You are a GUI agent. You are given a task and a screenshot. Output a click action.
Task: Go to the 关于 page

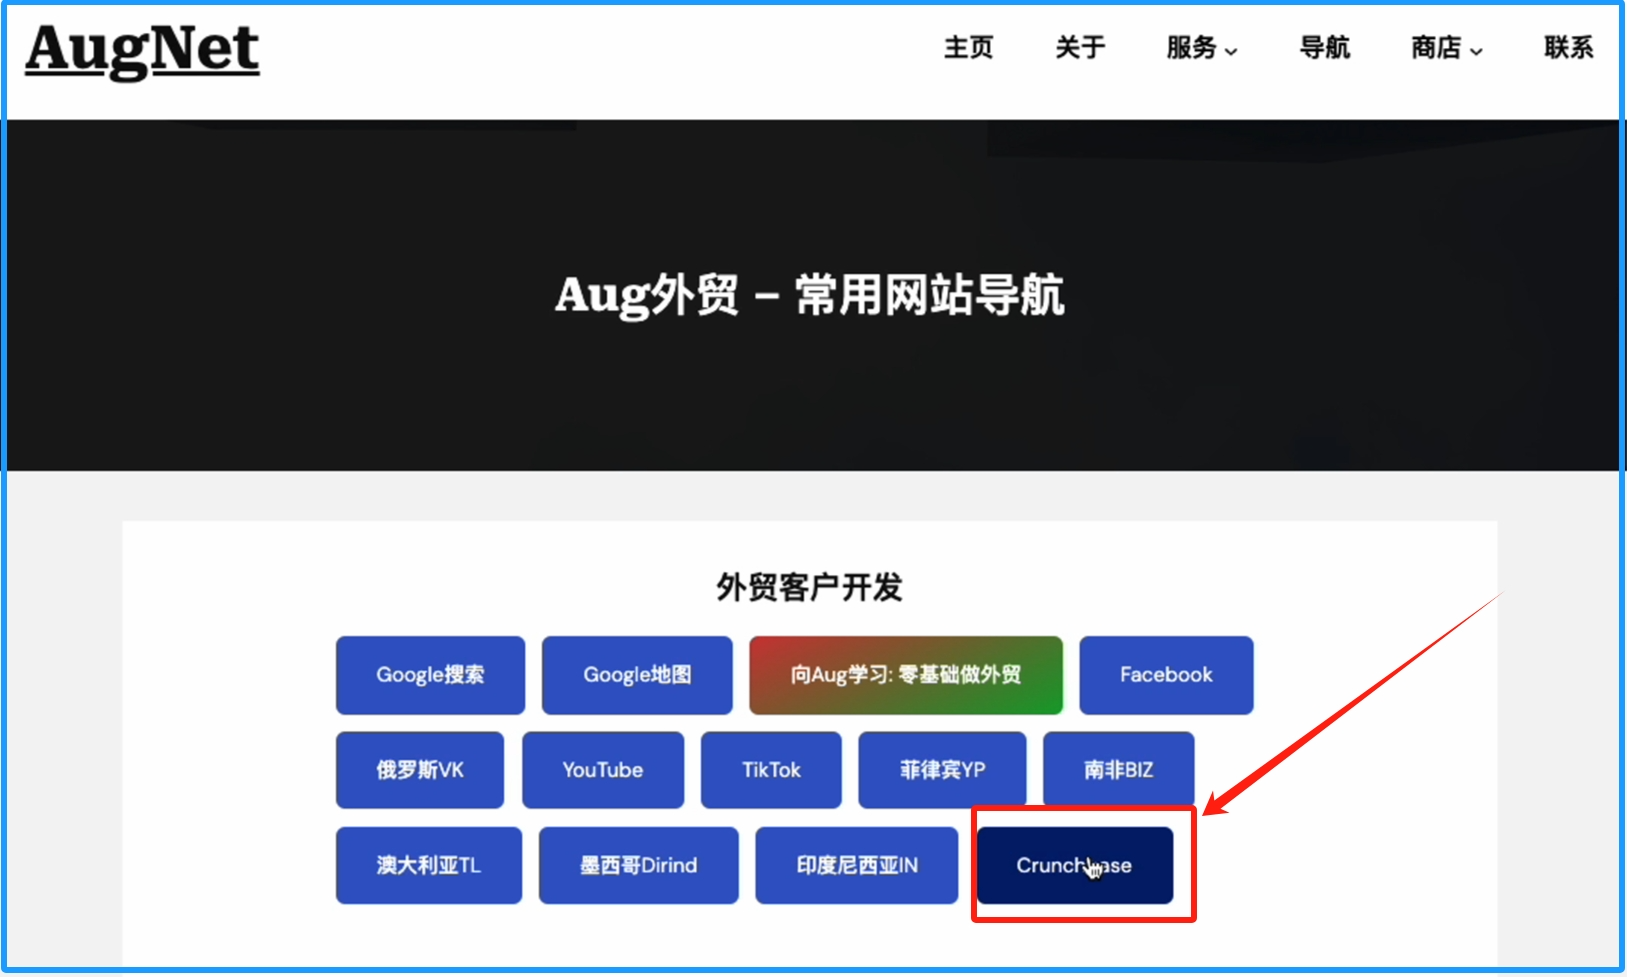[1080, 48]
